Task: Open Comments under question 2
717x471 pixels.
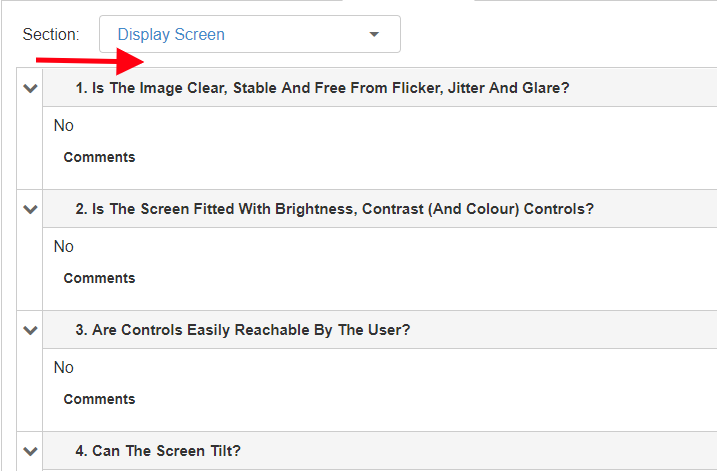Action: [99, 278]
